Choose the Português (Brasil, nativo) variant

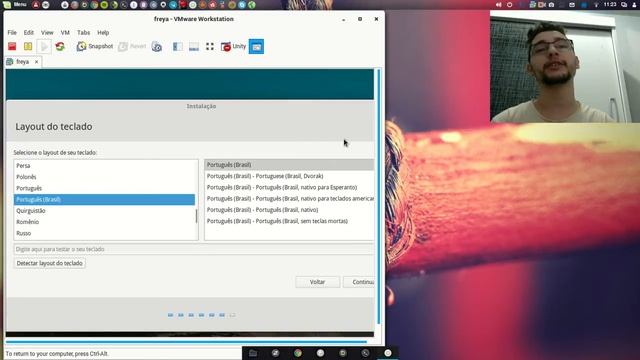(289, 210)
